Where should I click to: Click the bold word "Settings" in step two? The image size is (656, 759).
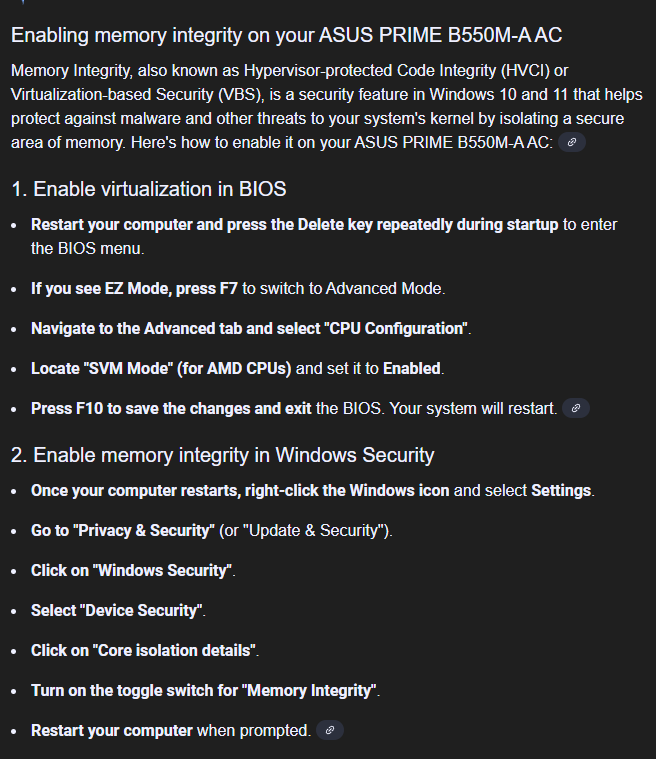(561, 490)
